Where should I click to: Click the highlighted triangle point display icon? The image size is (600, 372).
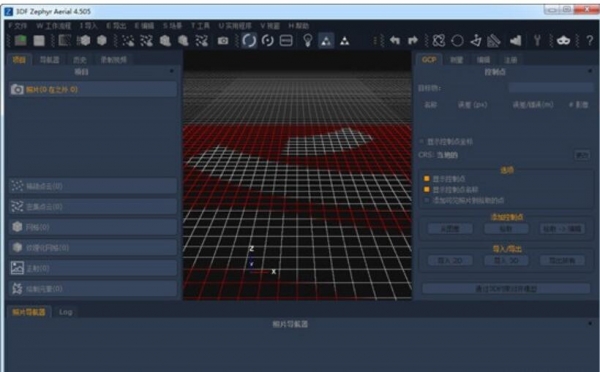click(326, 41)
